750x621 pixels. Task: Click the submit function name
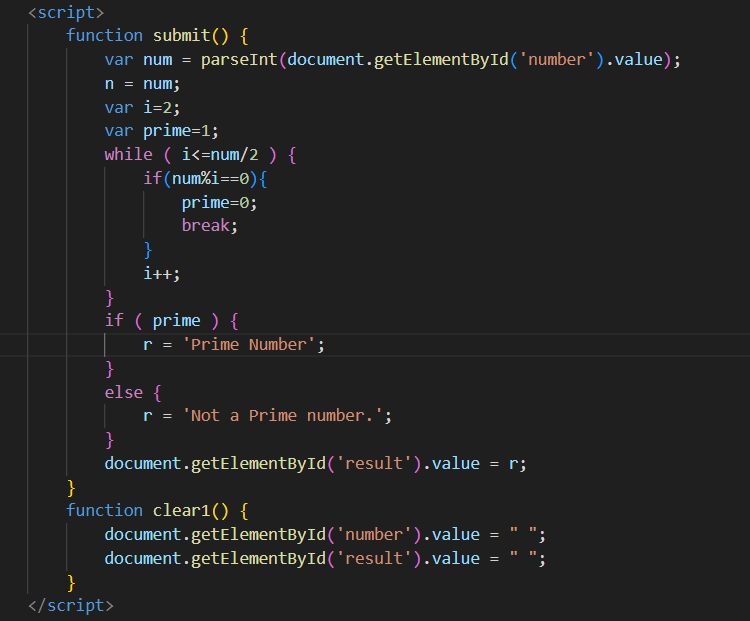(181, 36)
